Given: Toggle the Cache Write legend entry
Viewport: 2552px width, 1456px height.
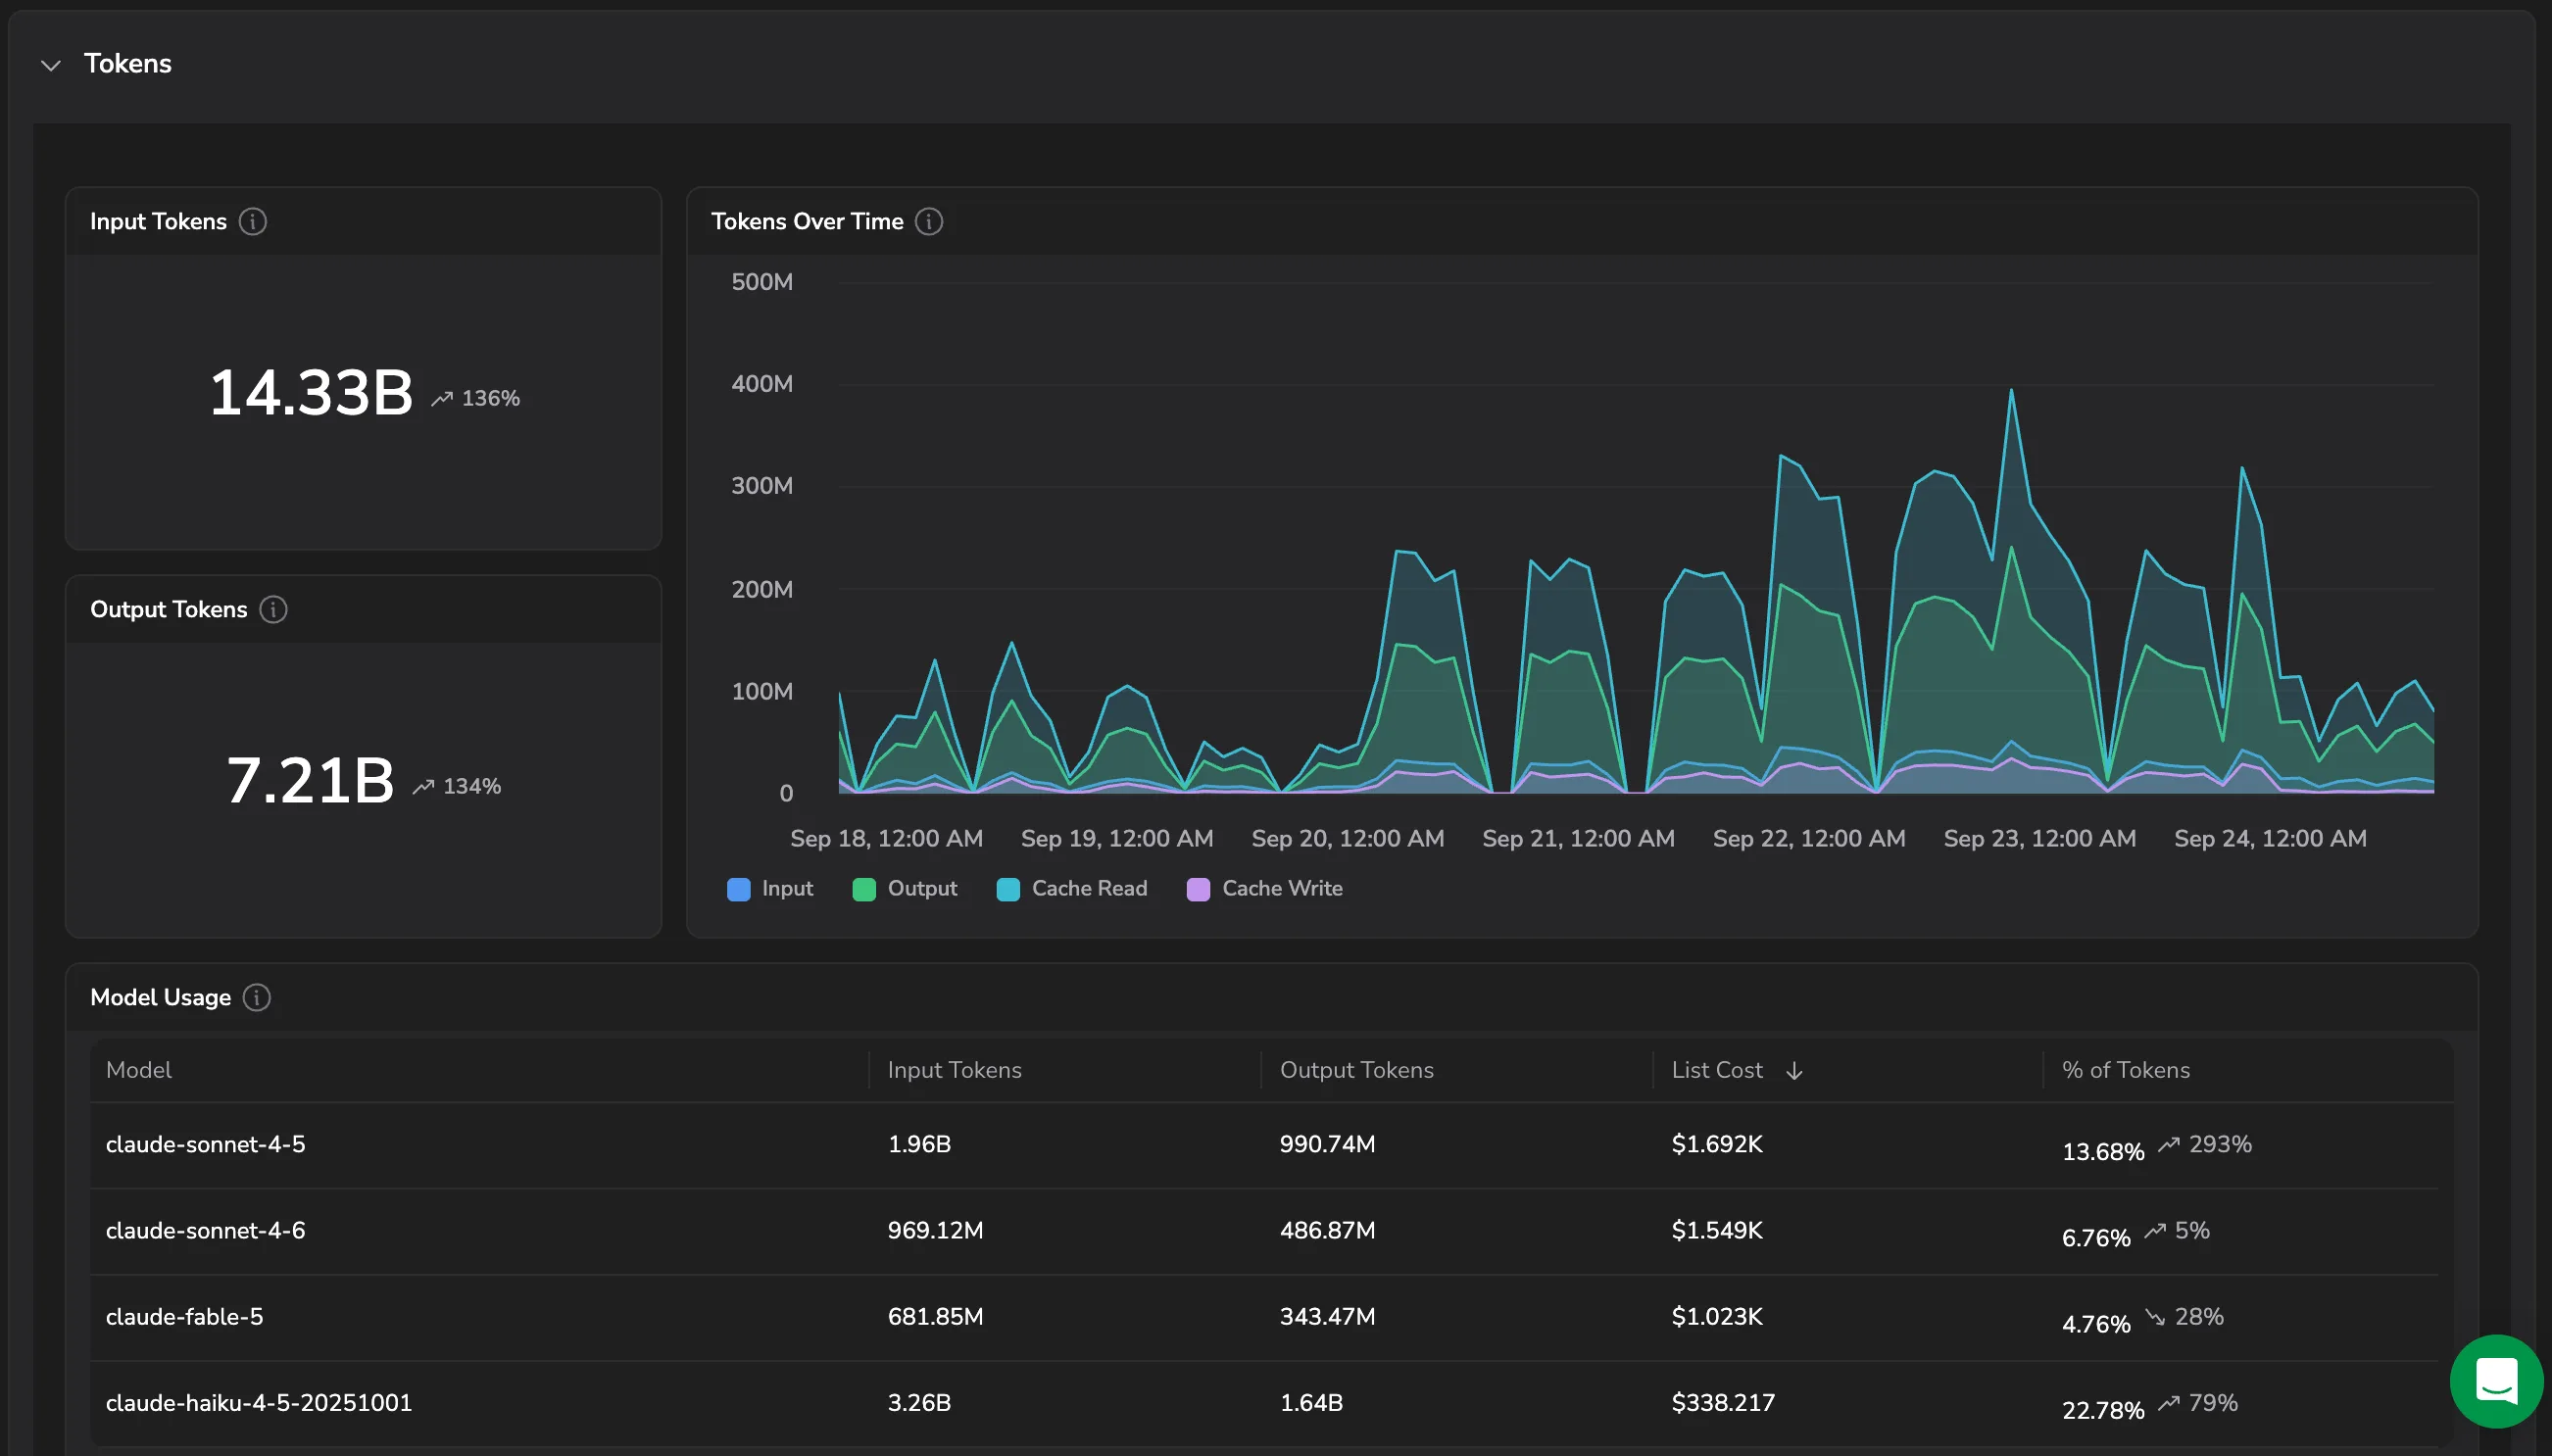Looking at the screenshot, I should 1265,889.
